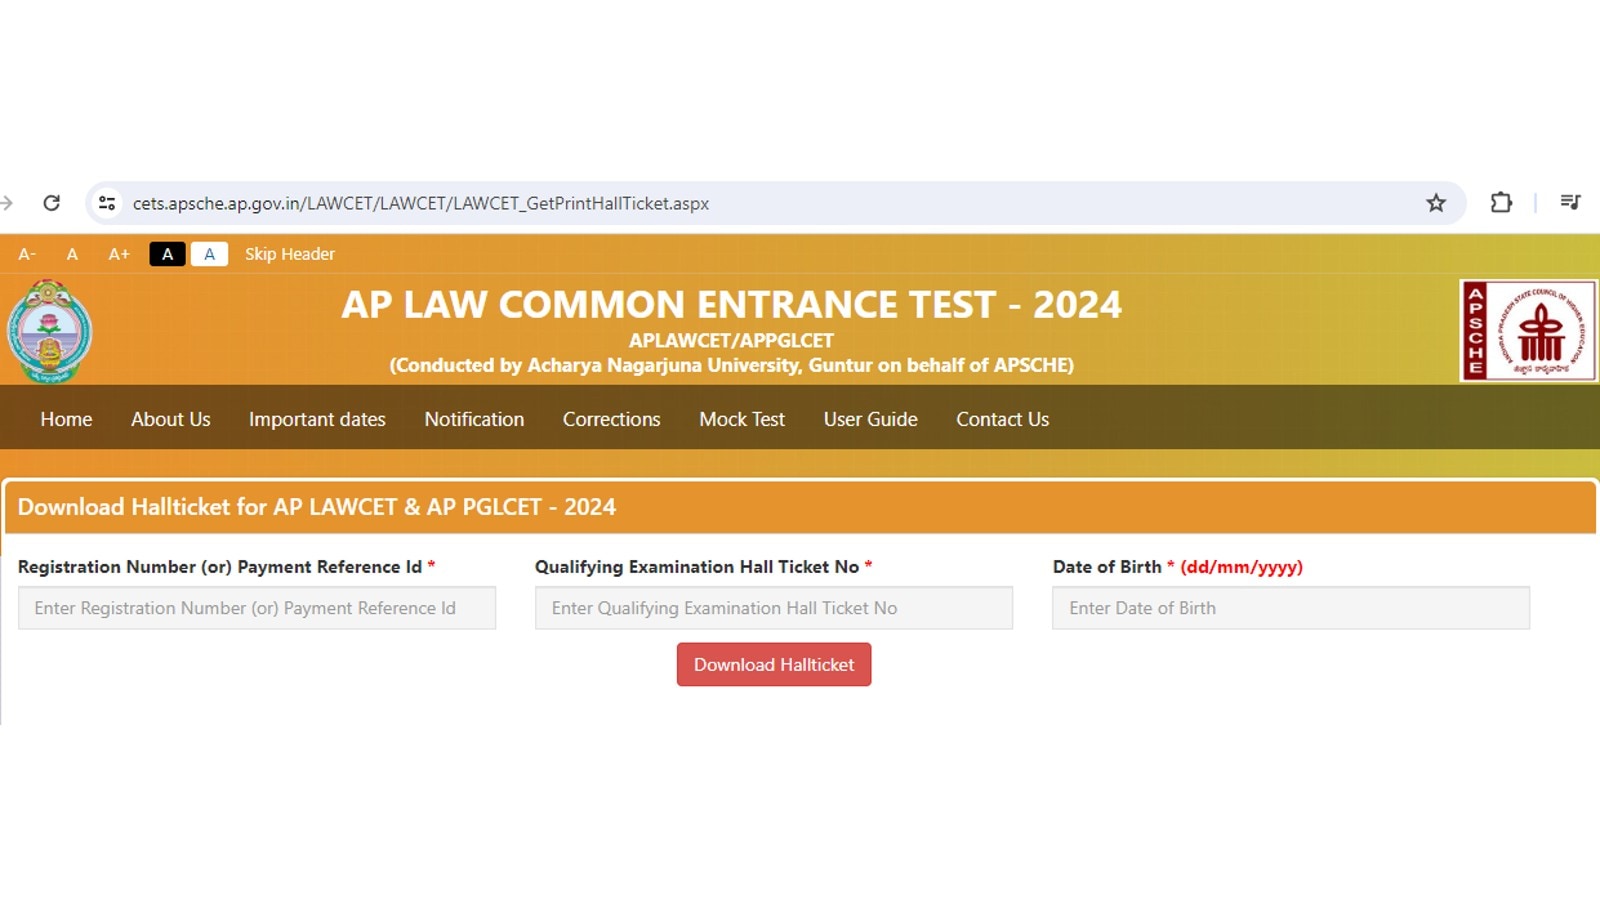Click the site information icon in address bar
Image resolution: width=1600 pixels, height=900 pixels.
coord(107,203)
